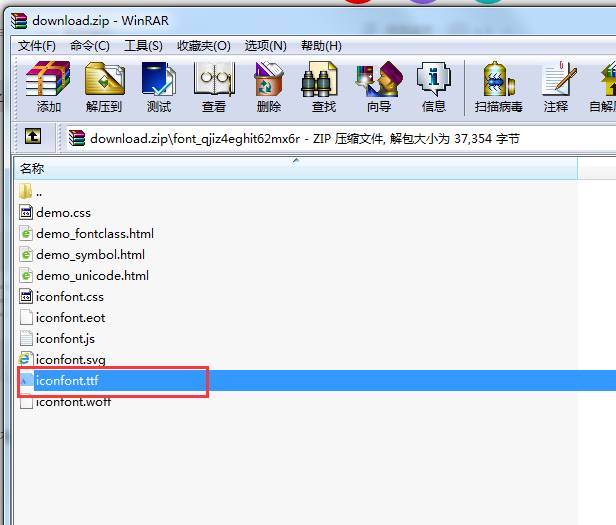Run the Test (测试) archive tool

[159, 79]
